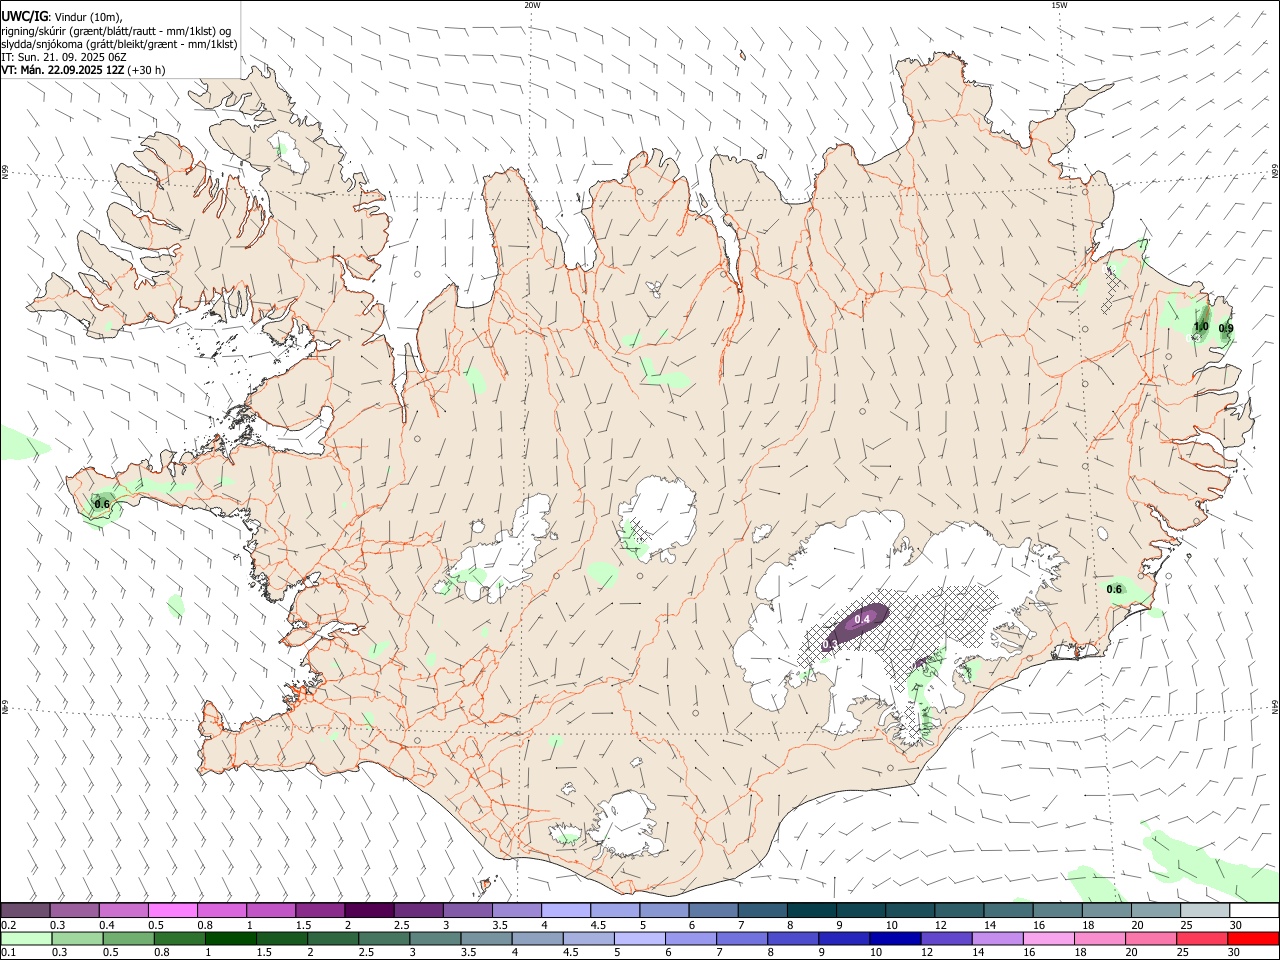Image resolution: width=1280 pixels, height=960 pixels.
Task: Click the '25' label in upper legend row
Action: pos(1186,925)
